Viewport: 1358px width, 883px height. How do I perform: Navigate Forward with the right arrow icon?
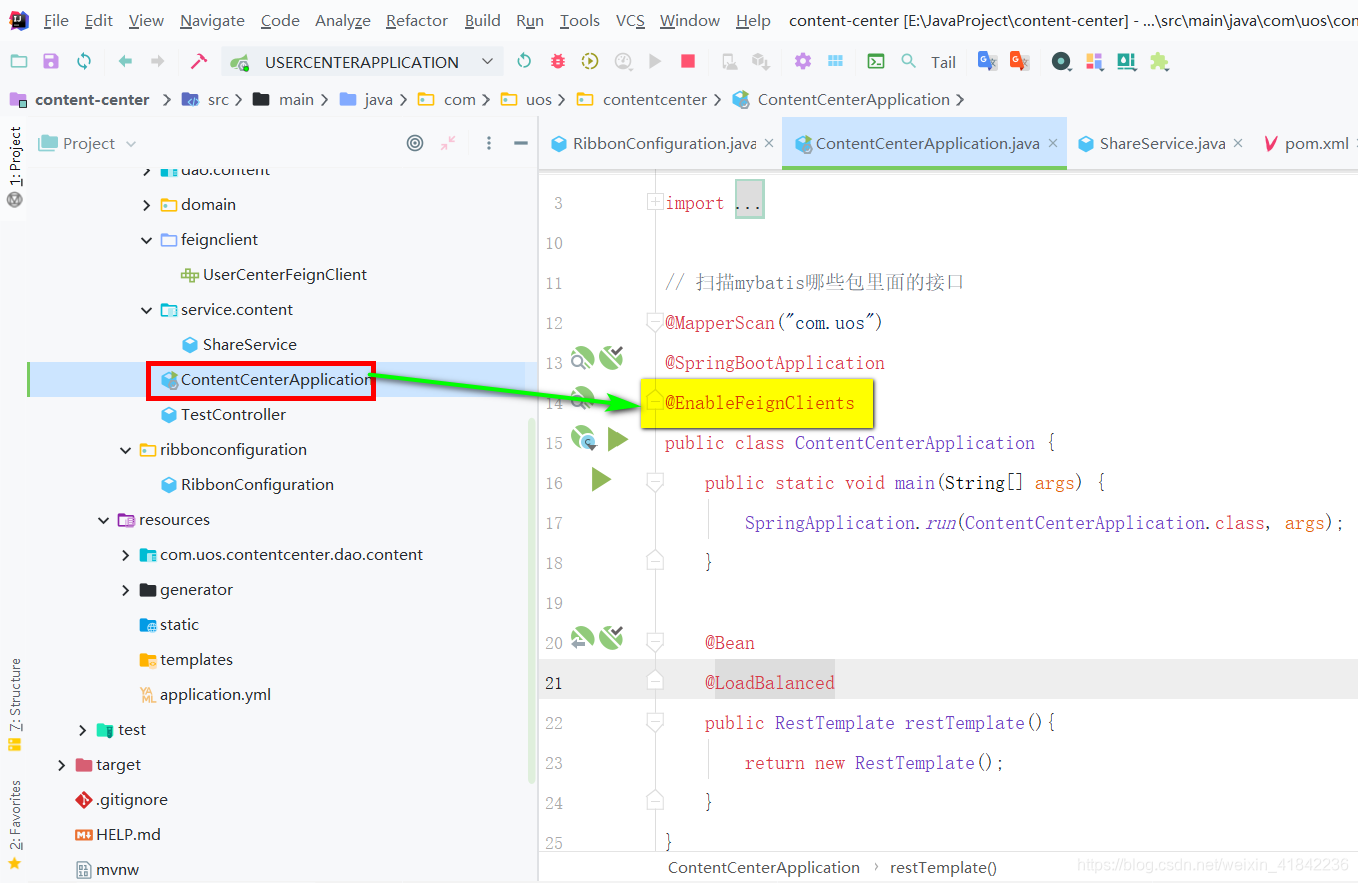(x=157, y=62)
